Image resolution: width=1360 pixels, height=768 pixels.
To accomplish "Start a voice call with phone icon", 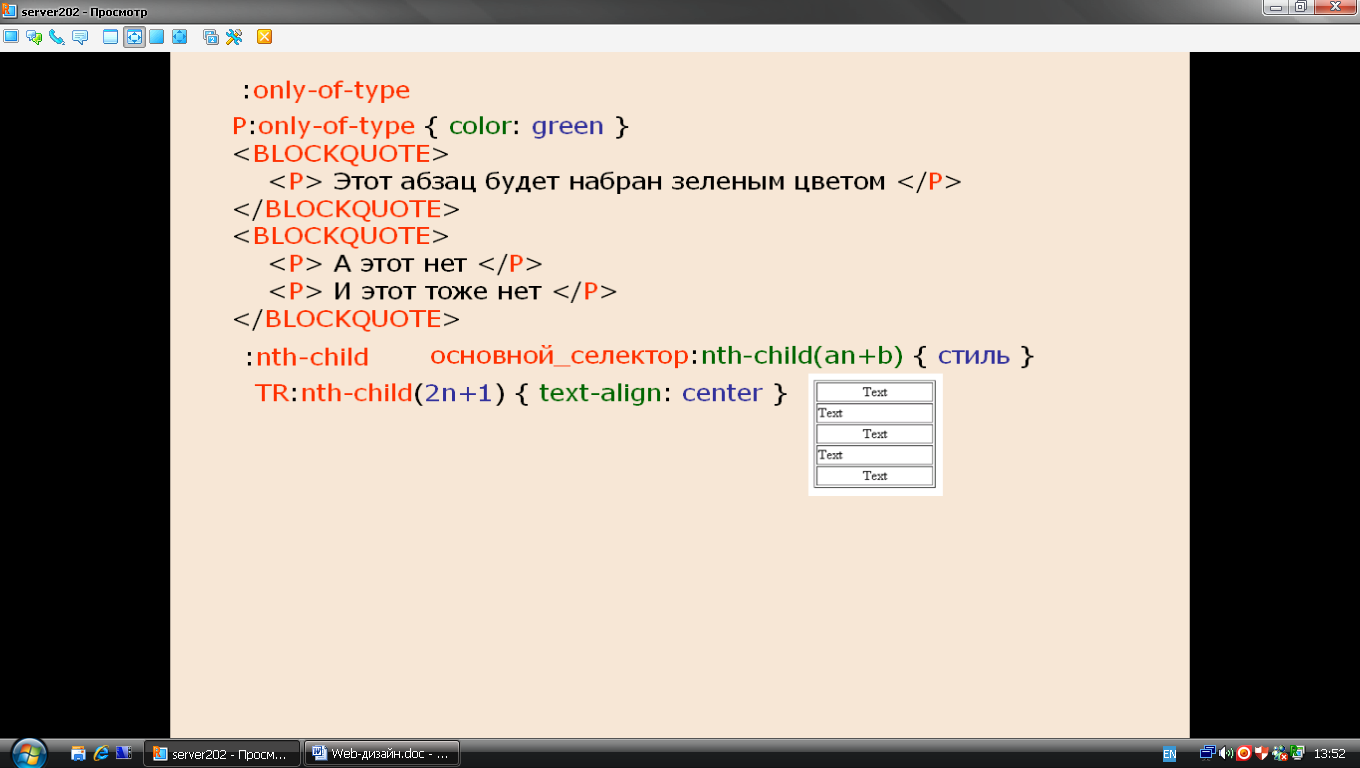I will click(57, 37).
